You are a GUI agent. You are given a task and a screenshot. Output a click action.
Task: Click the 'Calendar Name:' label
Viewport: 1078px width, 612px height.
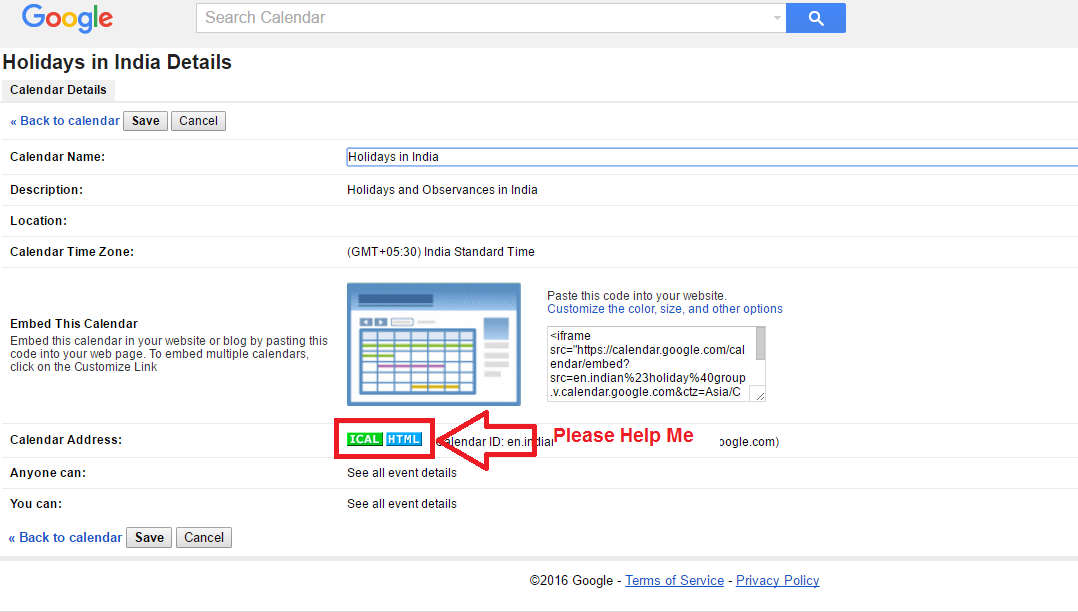tap(58, 157)
